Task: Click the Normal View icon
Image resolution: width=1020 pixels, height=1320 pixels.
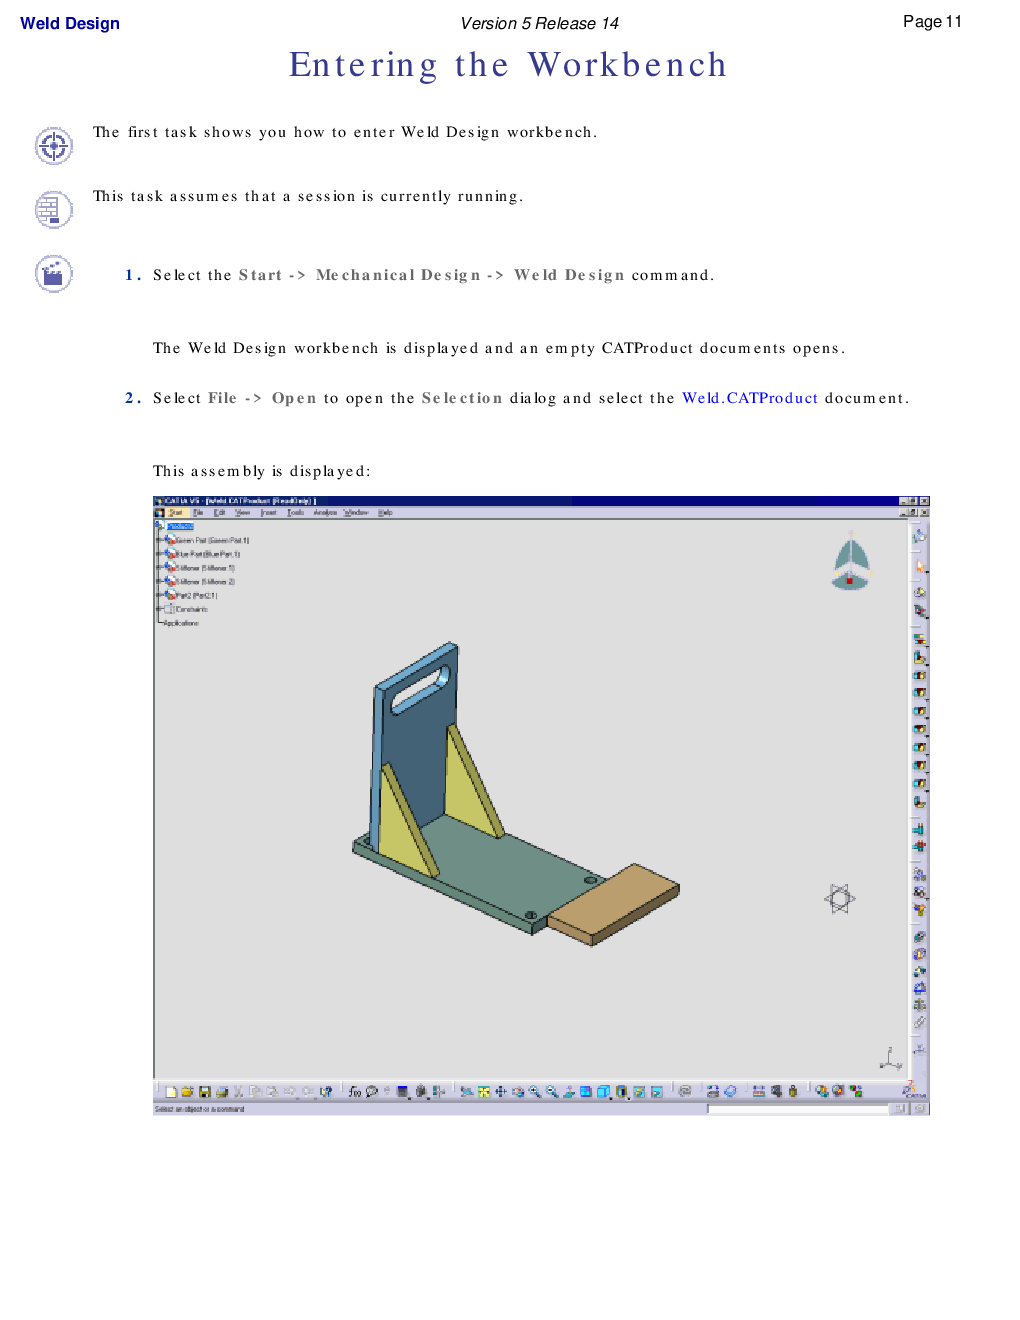Action: [569, 1092]
